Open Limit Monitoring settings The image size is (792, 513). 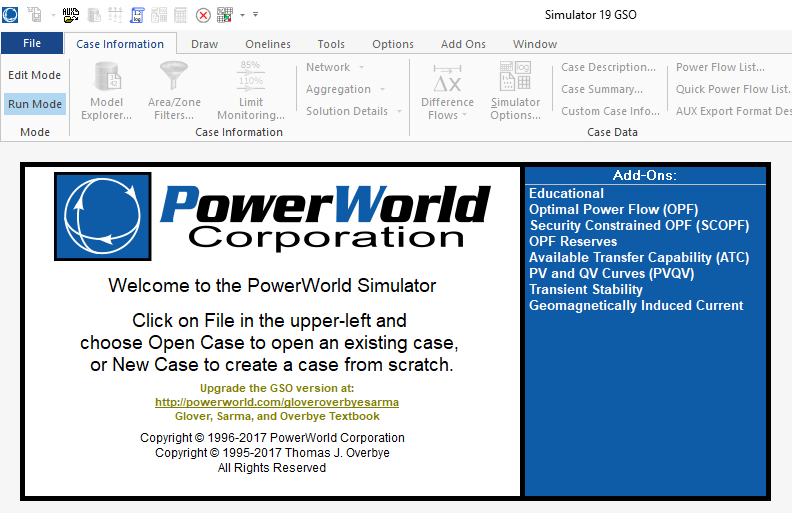pos(251,90)
